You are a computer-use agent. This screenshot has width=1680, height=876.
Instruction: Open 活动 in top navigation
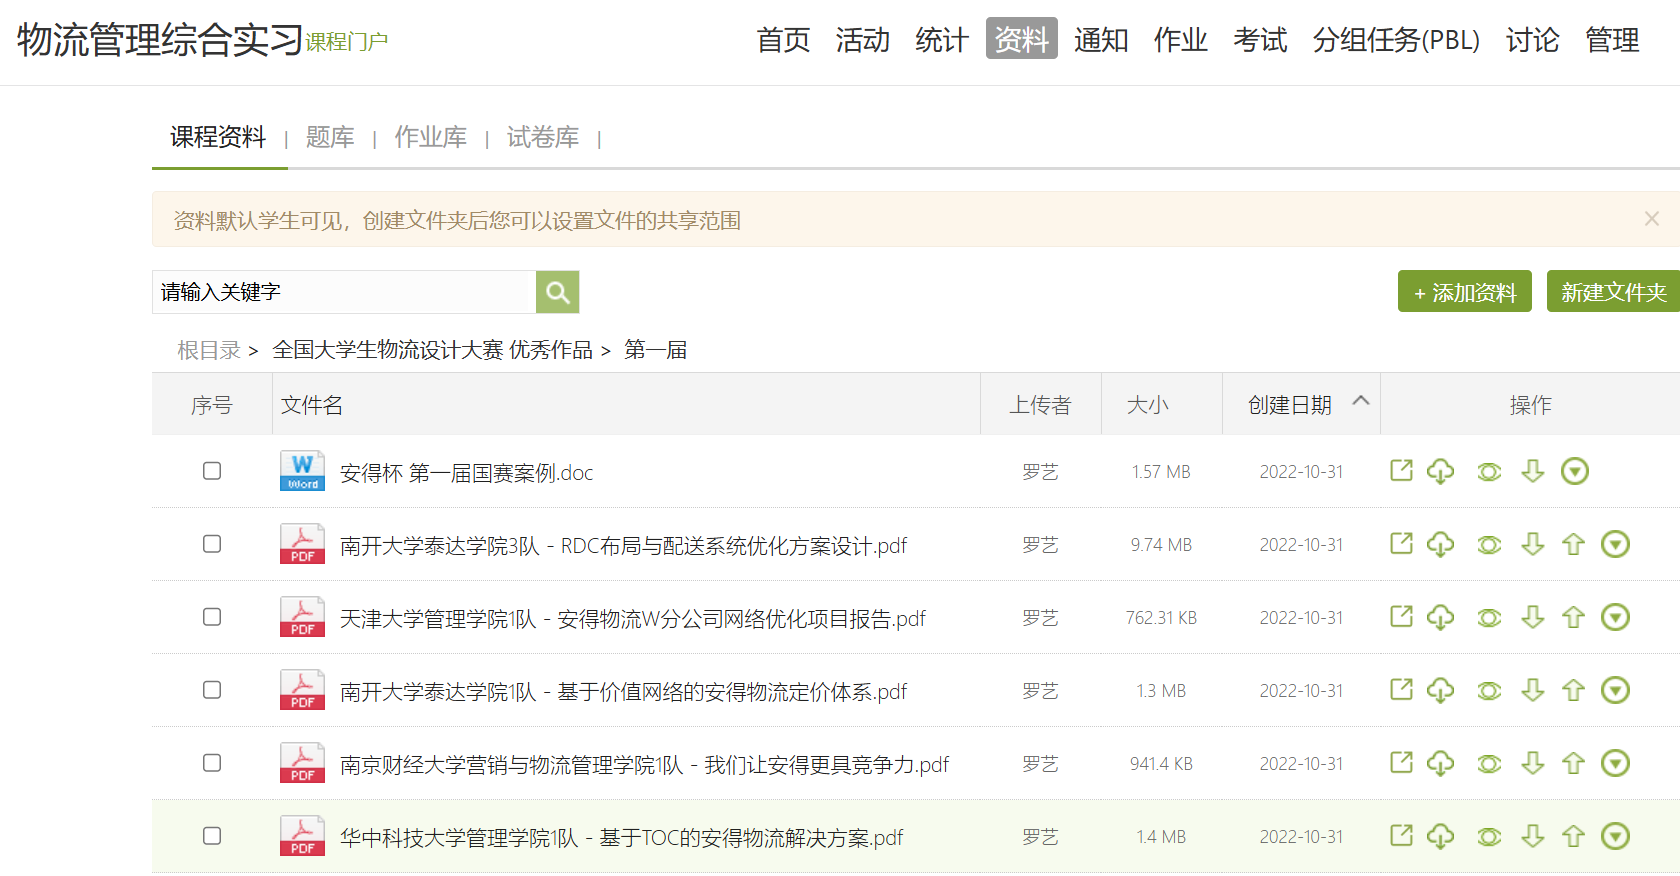click(x=863, y=40)
